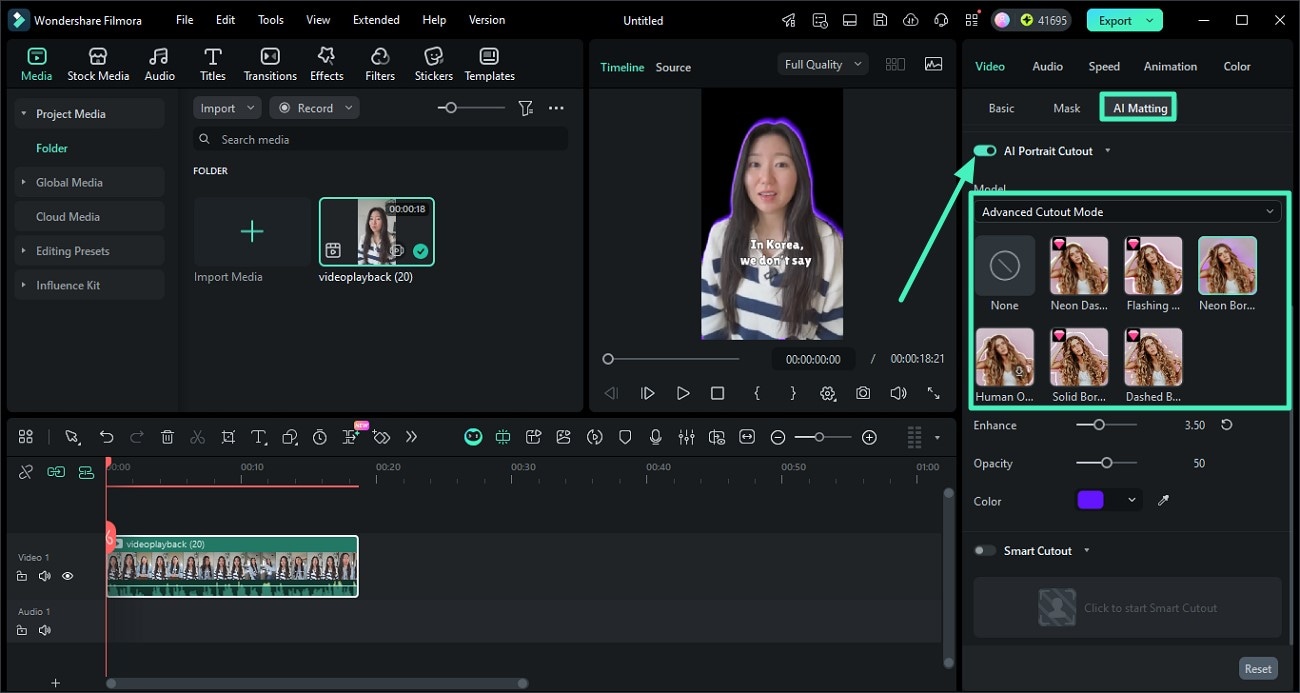Enable Smart Cutout
Screen dimensions: 1300x693
point(984,550)
